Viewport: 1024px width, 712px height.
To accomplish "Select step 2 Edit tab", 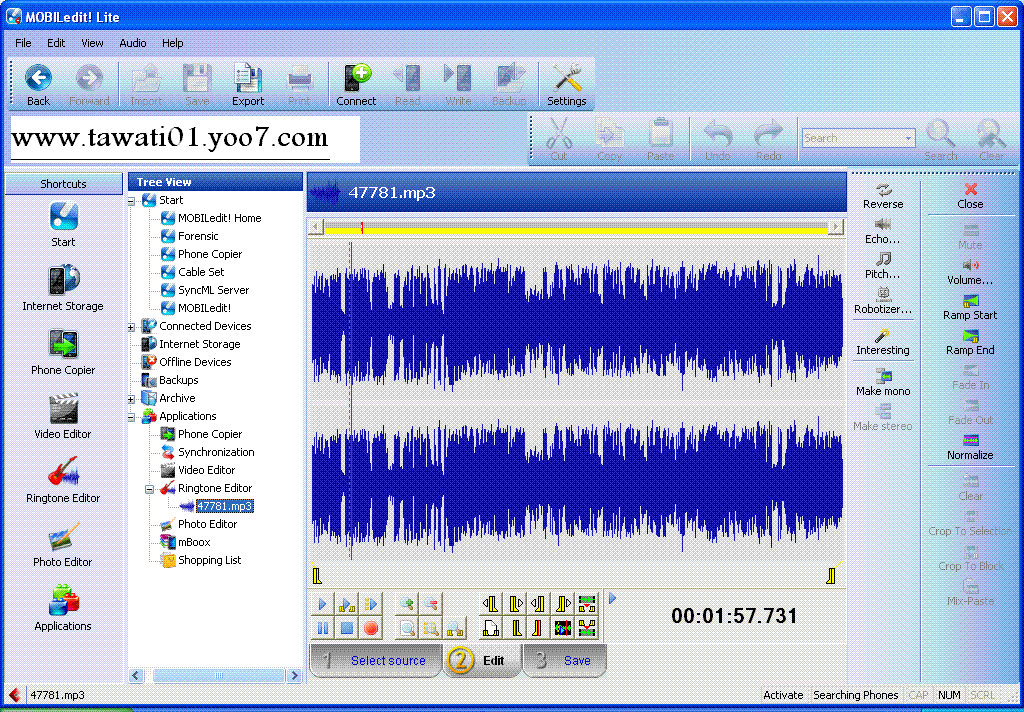I will point(482,660).
